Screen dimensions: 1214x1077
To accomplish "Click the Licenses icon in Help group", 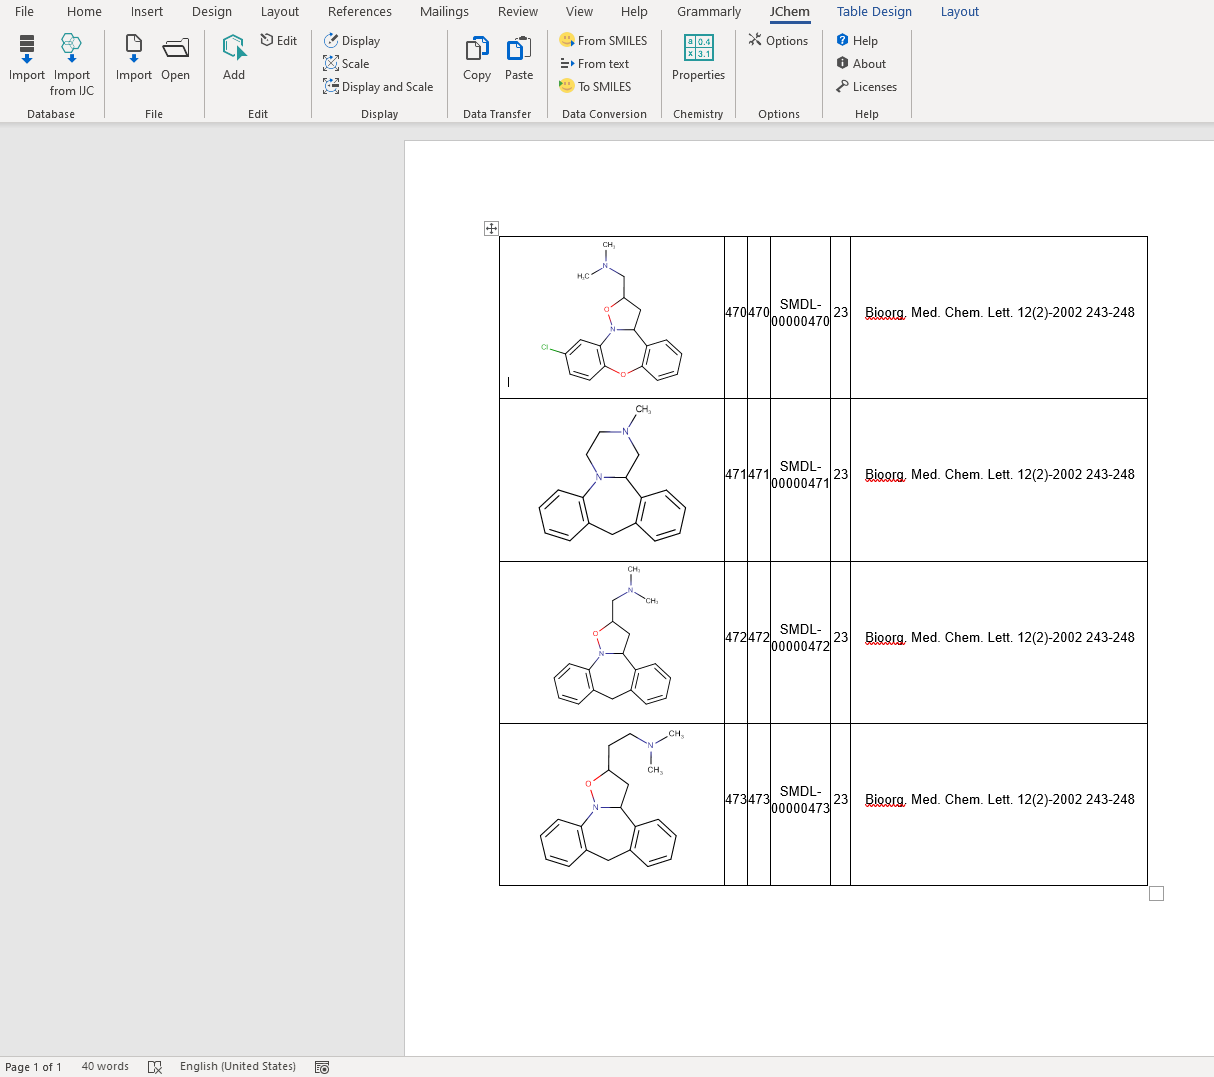I will 866,86.
